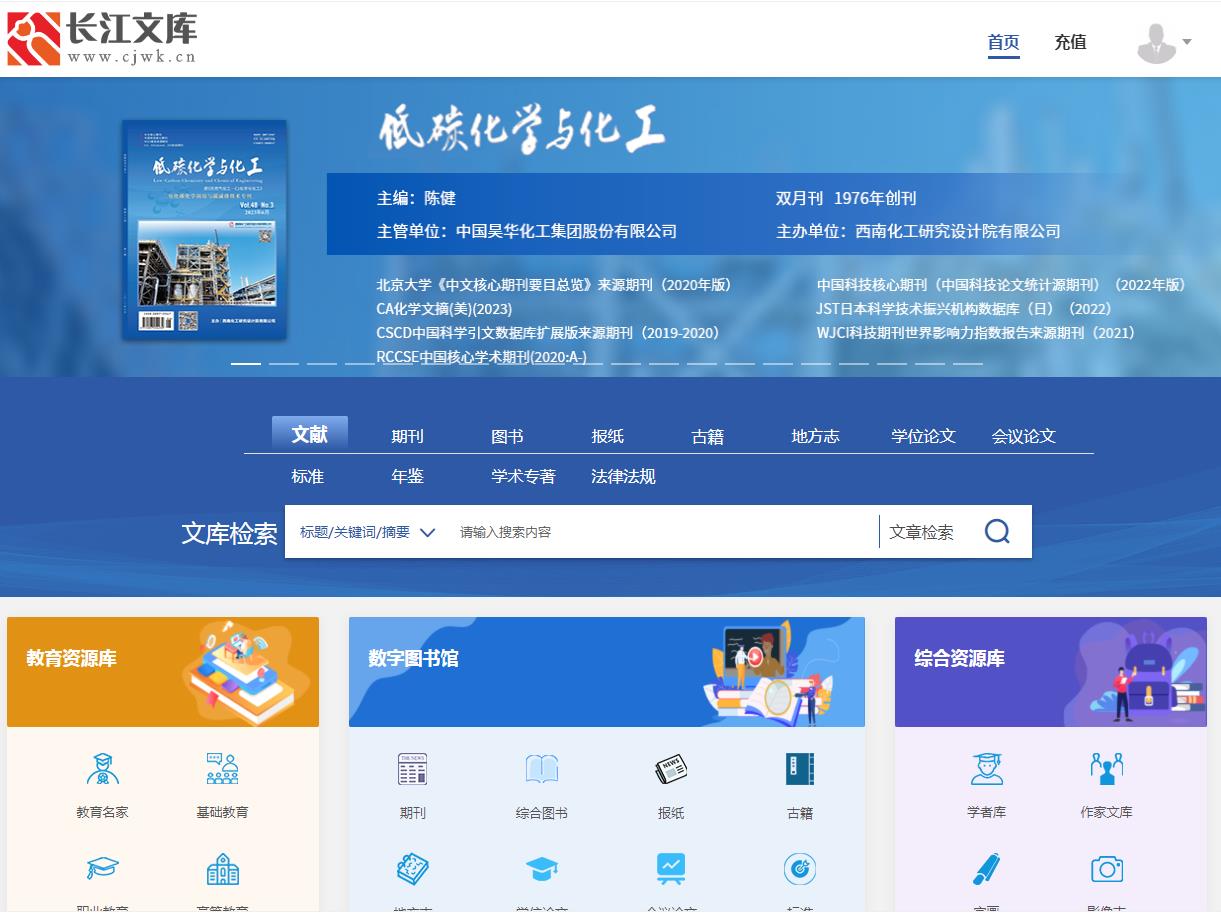This screenshot has width=1221, height=913.
Task: Click 主管单位：中国昊华化工集团股份有限公司 text
Action: [527, 231]
